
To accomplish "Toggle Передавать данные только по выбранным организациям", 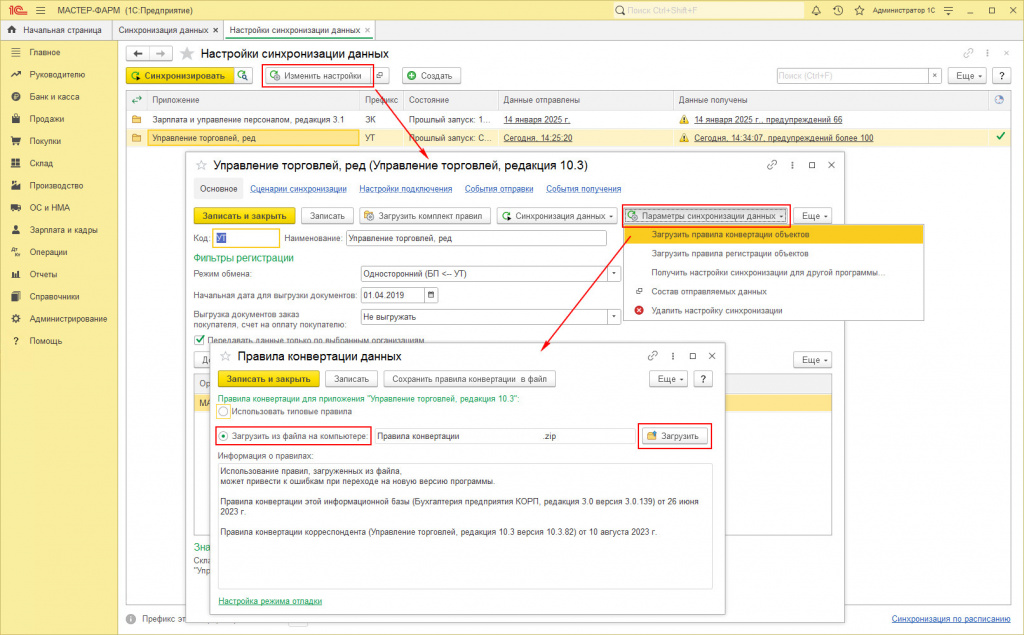I will [200, 340].
